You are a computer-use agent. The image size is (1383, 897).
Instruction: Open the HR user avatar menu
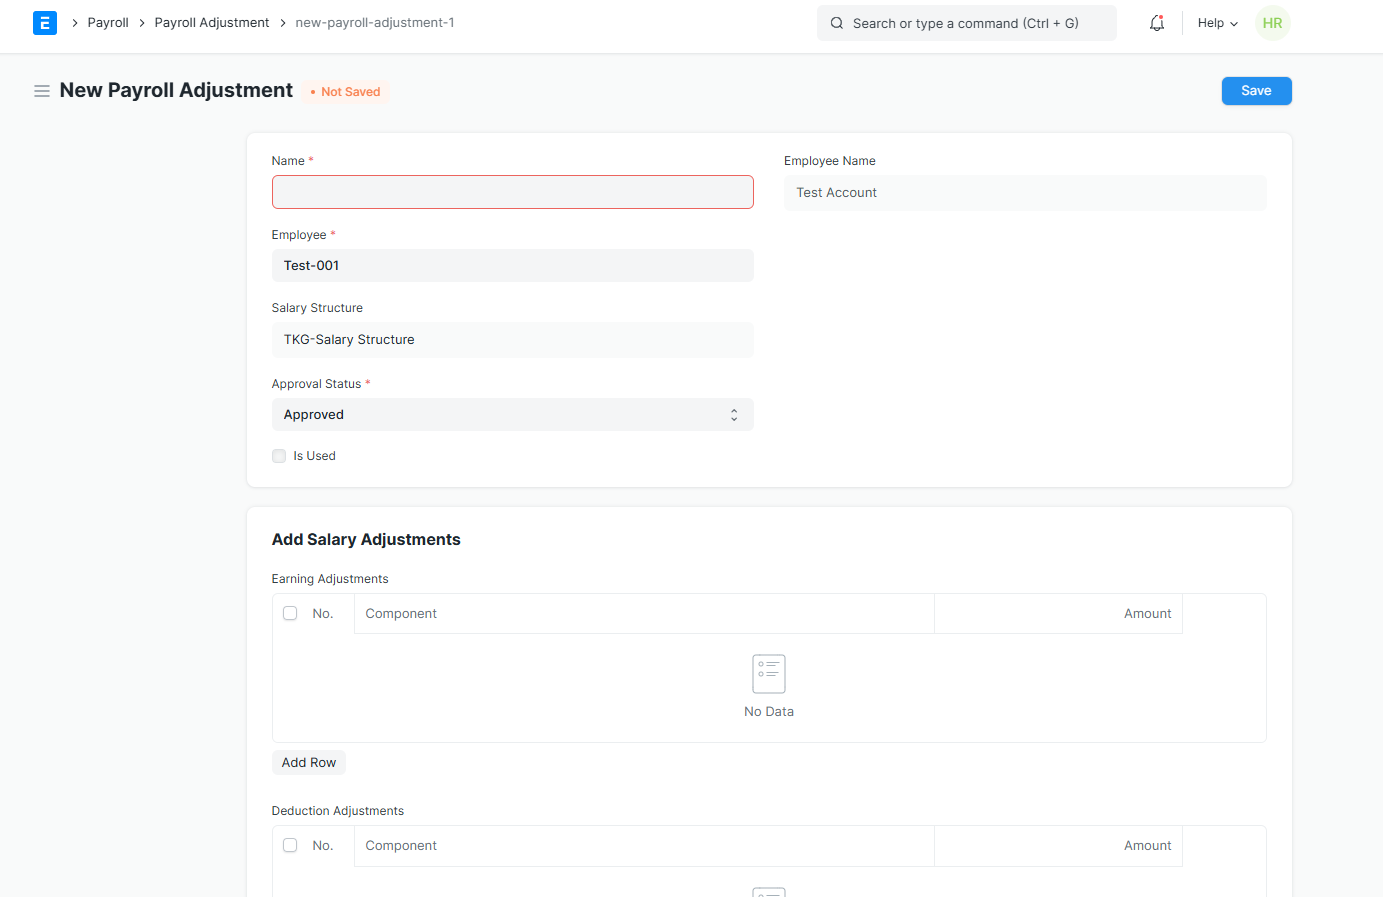(1272, 23)
